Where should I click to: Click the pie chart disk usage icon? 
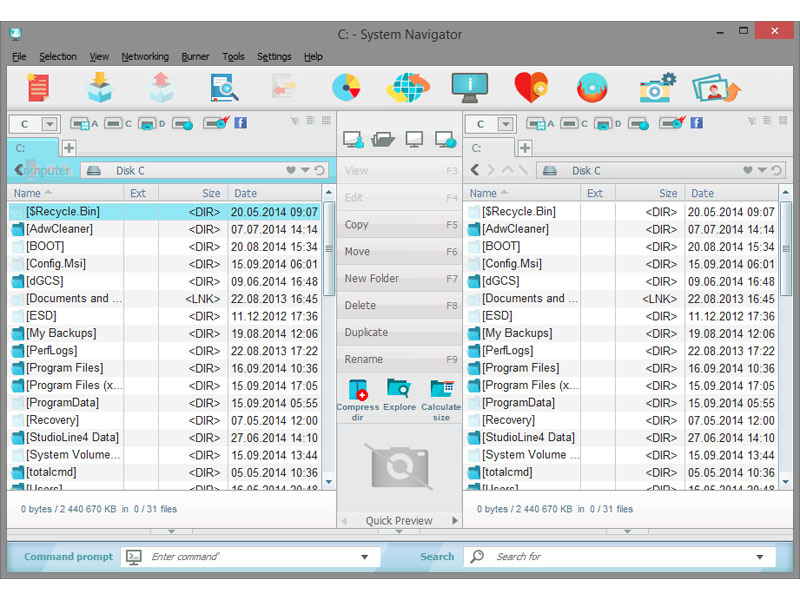347,88
